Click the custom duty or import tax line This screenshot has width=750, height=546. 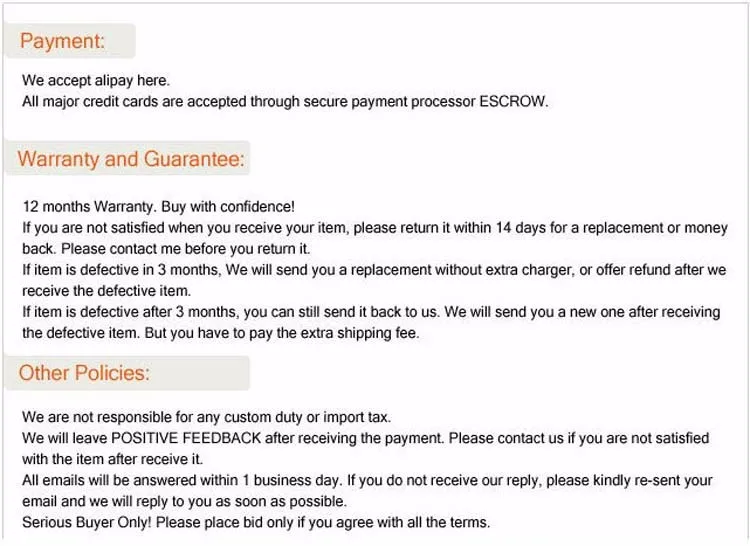(207, 417)
